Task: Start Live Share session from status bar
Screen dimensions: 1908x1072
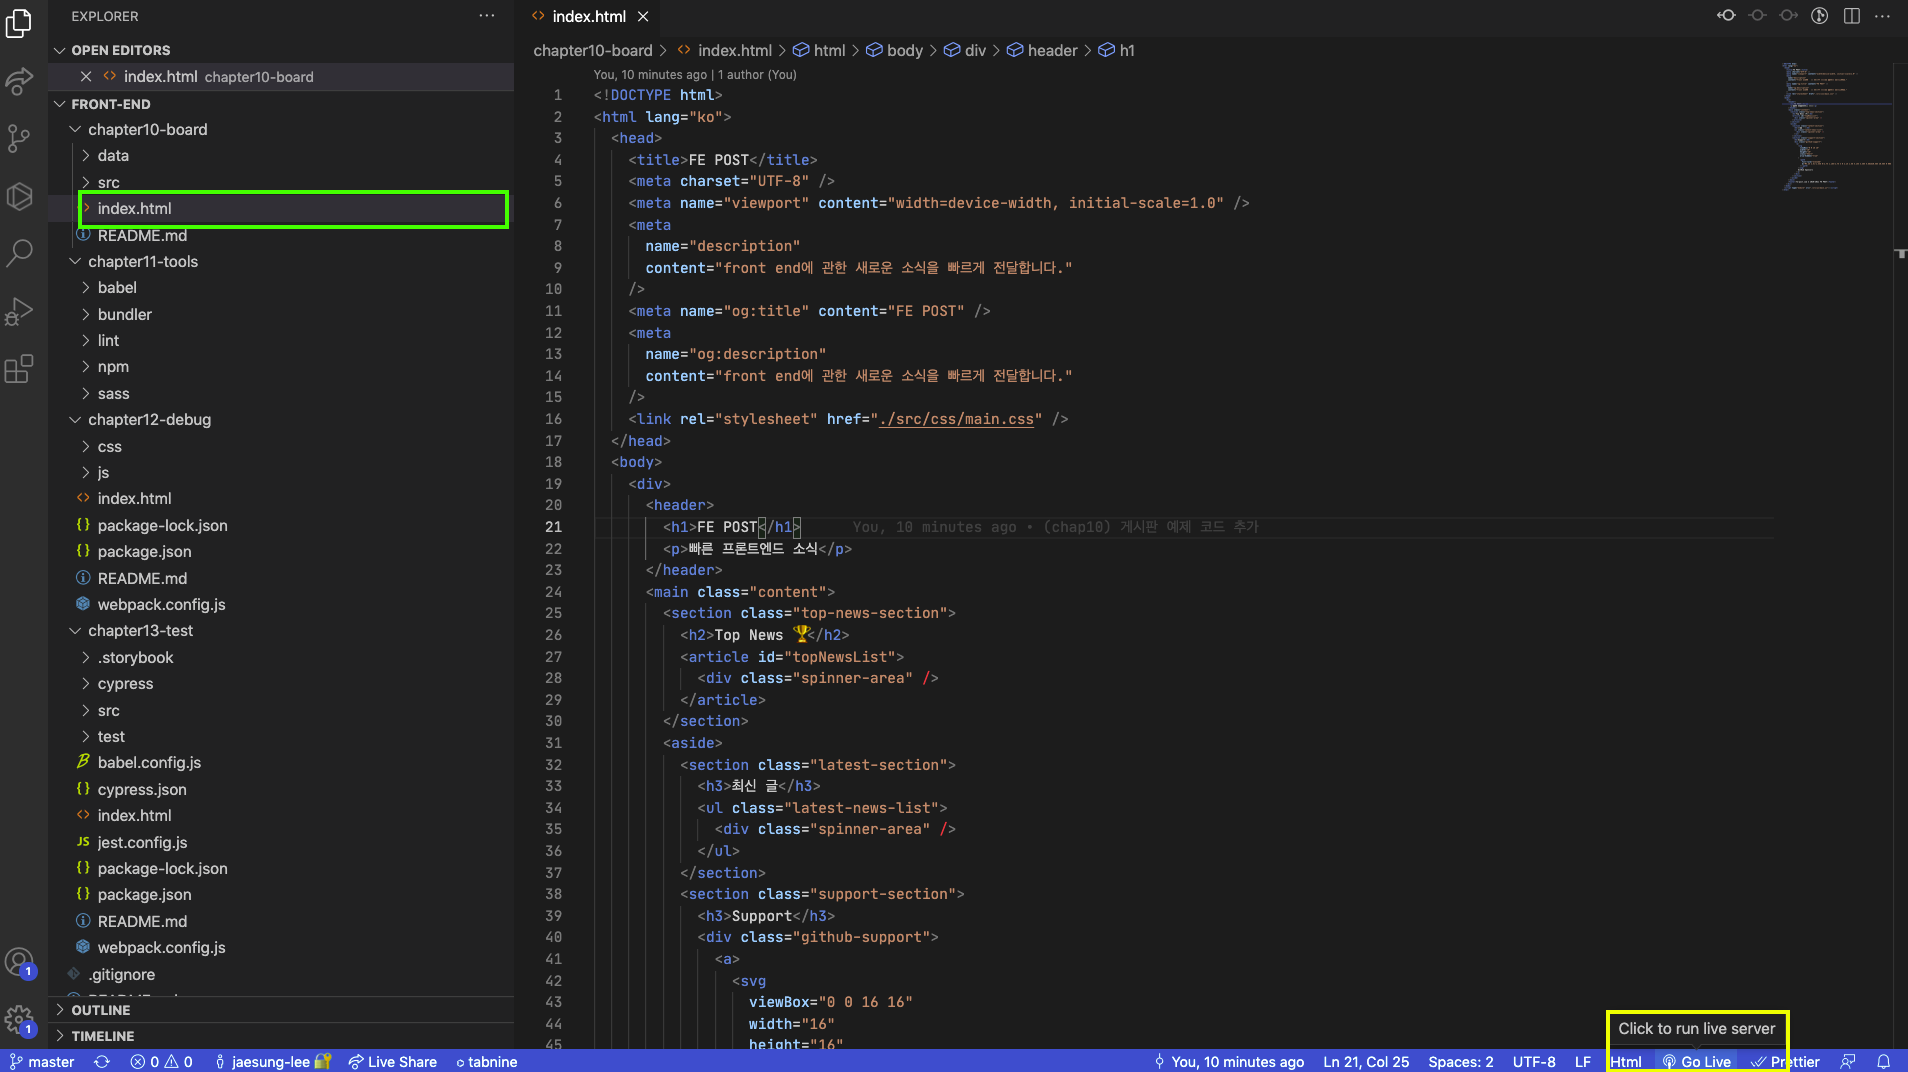Action: pyautogui.click(x=393, y=1062)
